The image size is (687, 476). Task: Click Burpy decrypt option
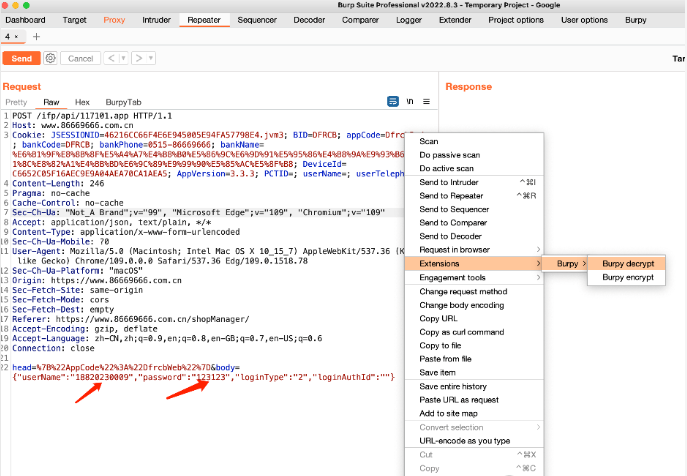[627, 263]
